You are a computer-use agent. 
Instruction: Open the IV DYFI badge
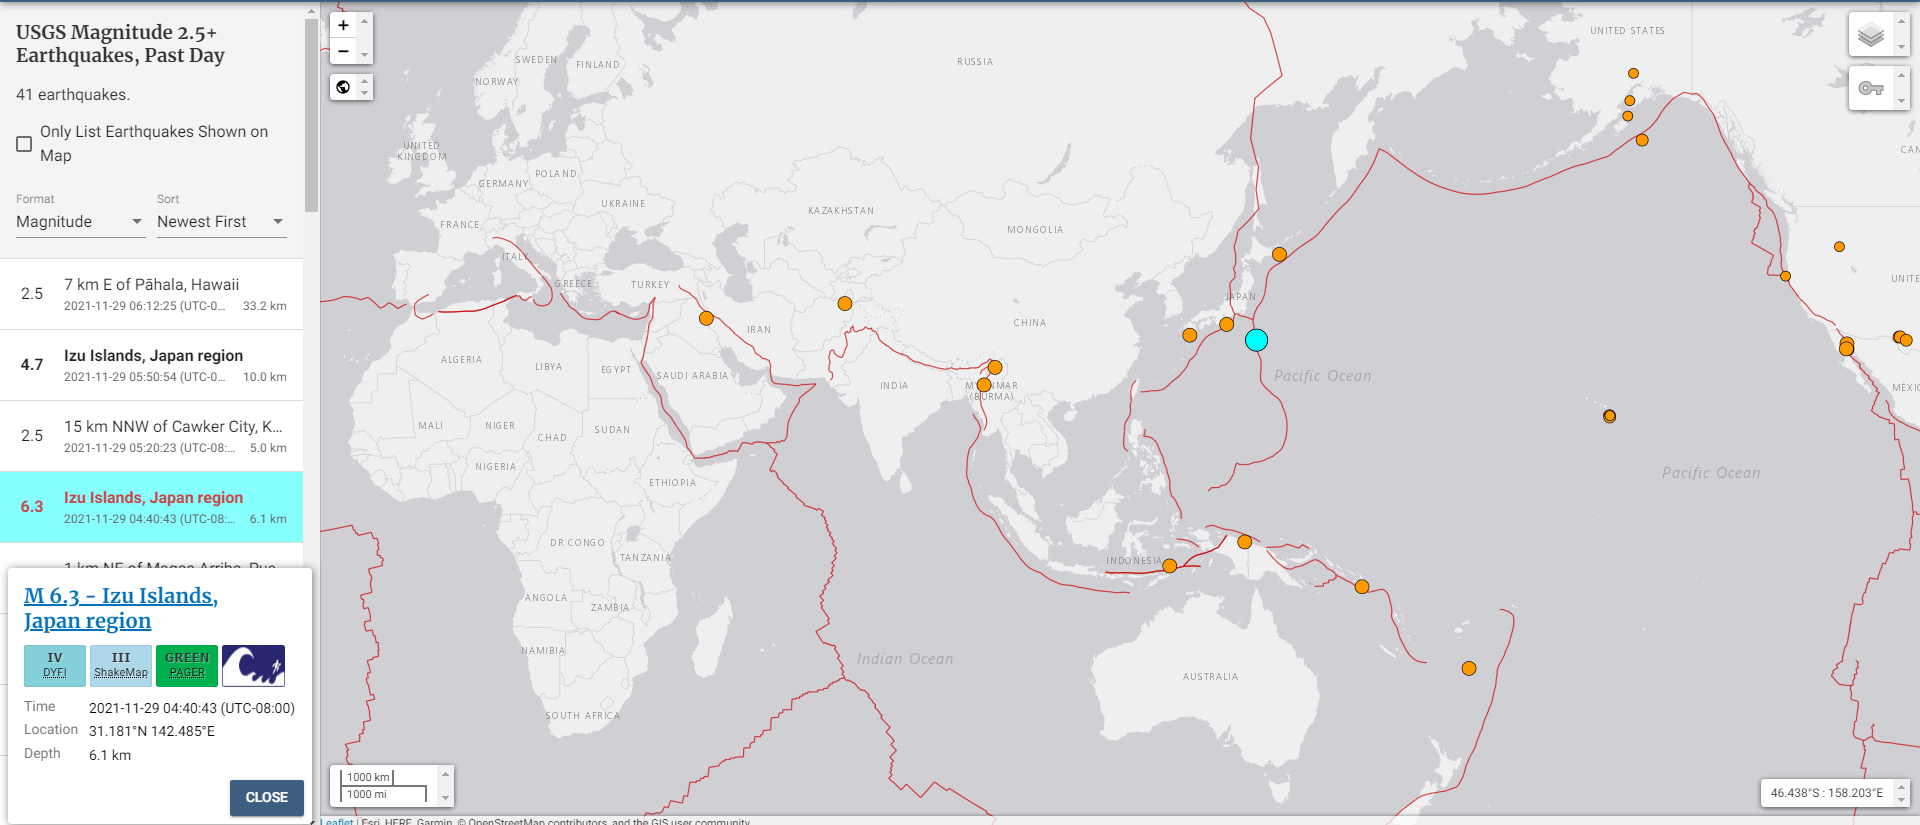pos(55,666)
